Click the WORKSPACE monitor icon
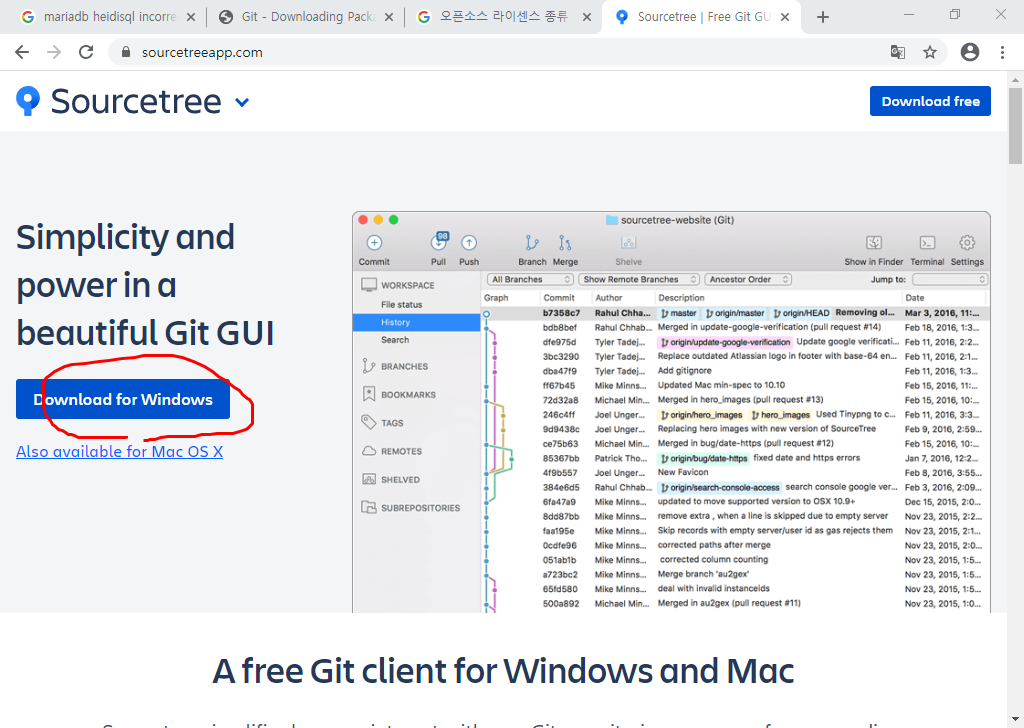The width and height of the screenshot is (1024, 728). (x=369, y=285)
